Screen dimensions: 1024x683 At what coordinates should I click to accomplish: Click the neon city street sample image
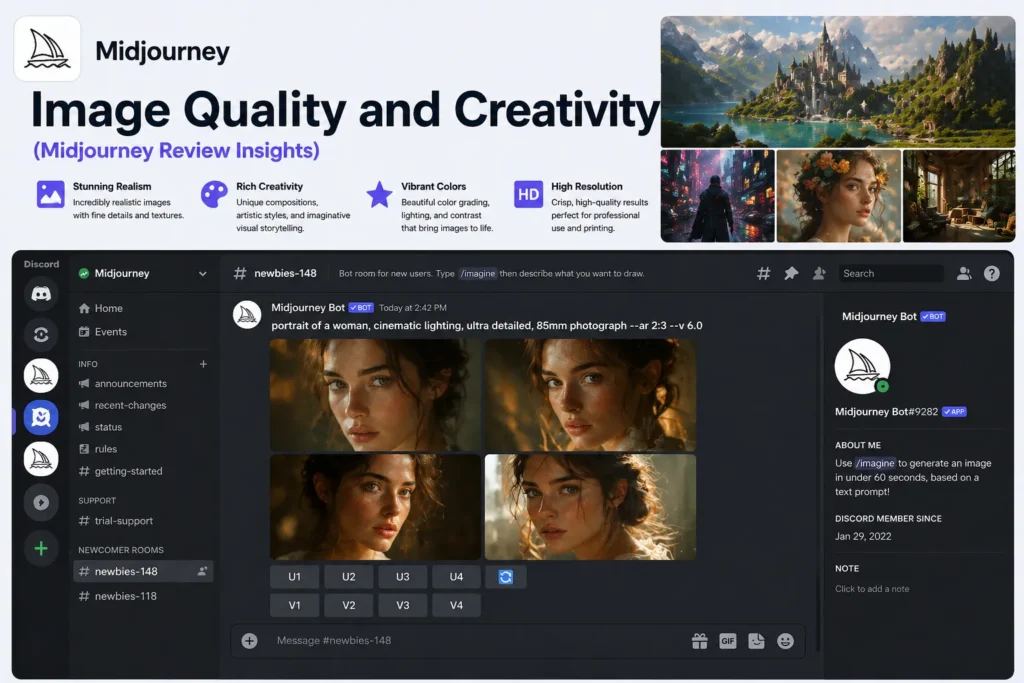[718, 196]
